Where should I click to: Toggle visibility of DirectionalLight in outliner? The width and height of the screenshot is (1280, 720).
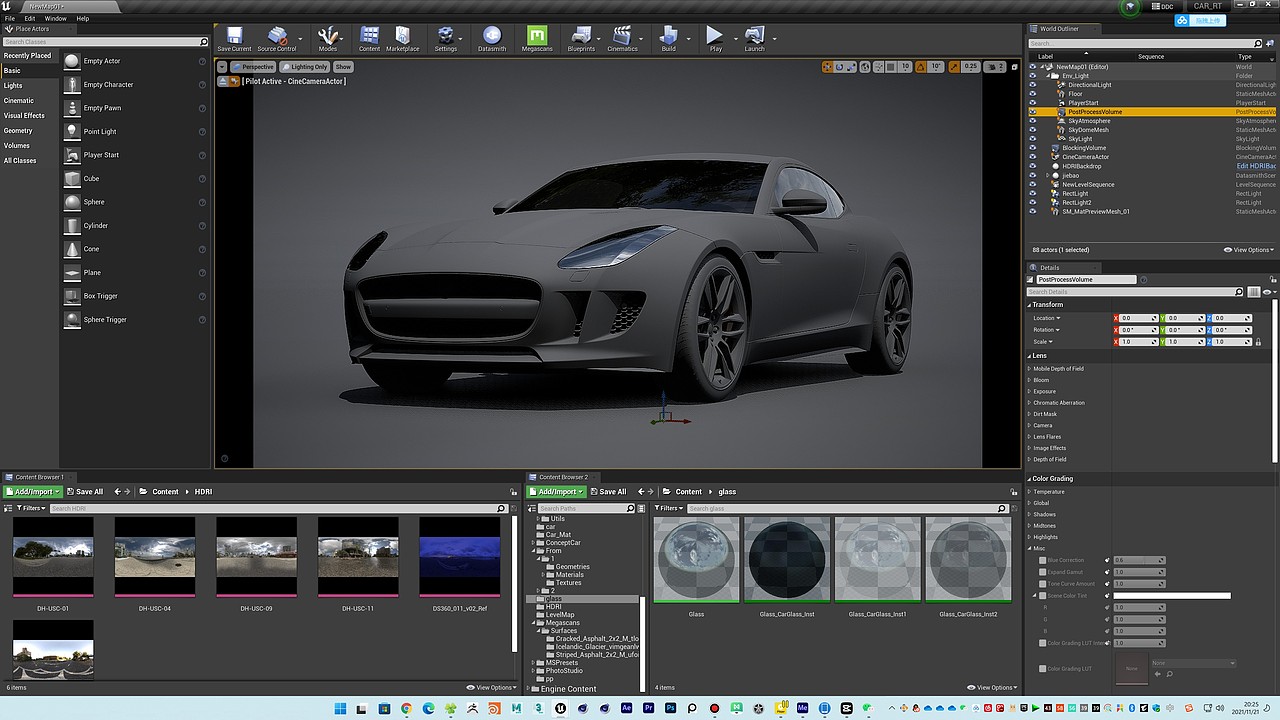[1033, 85]
